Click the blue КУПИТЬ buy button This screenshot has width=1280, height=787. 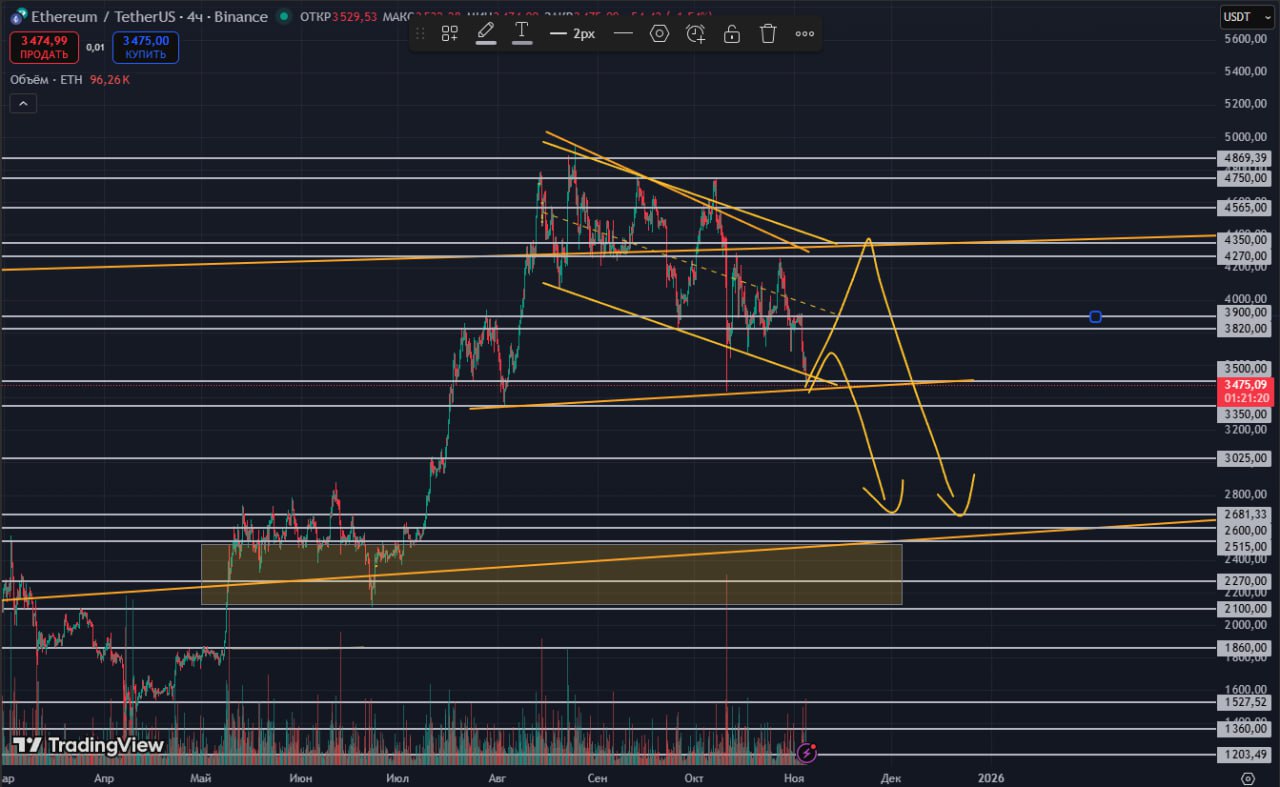[x=146, y=47]
